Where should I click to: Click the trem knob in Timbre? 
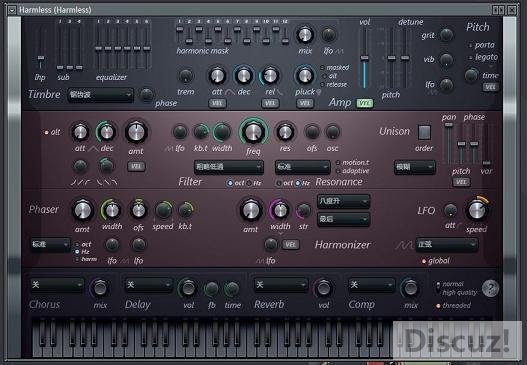[186, 76]
